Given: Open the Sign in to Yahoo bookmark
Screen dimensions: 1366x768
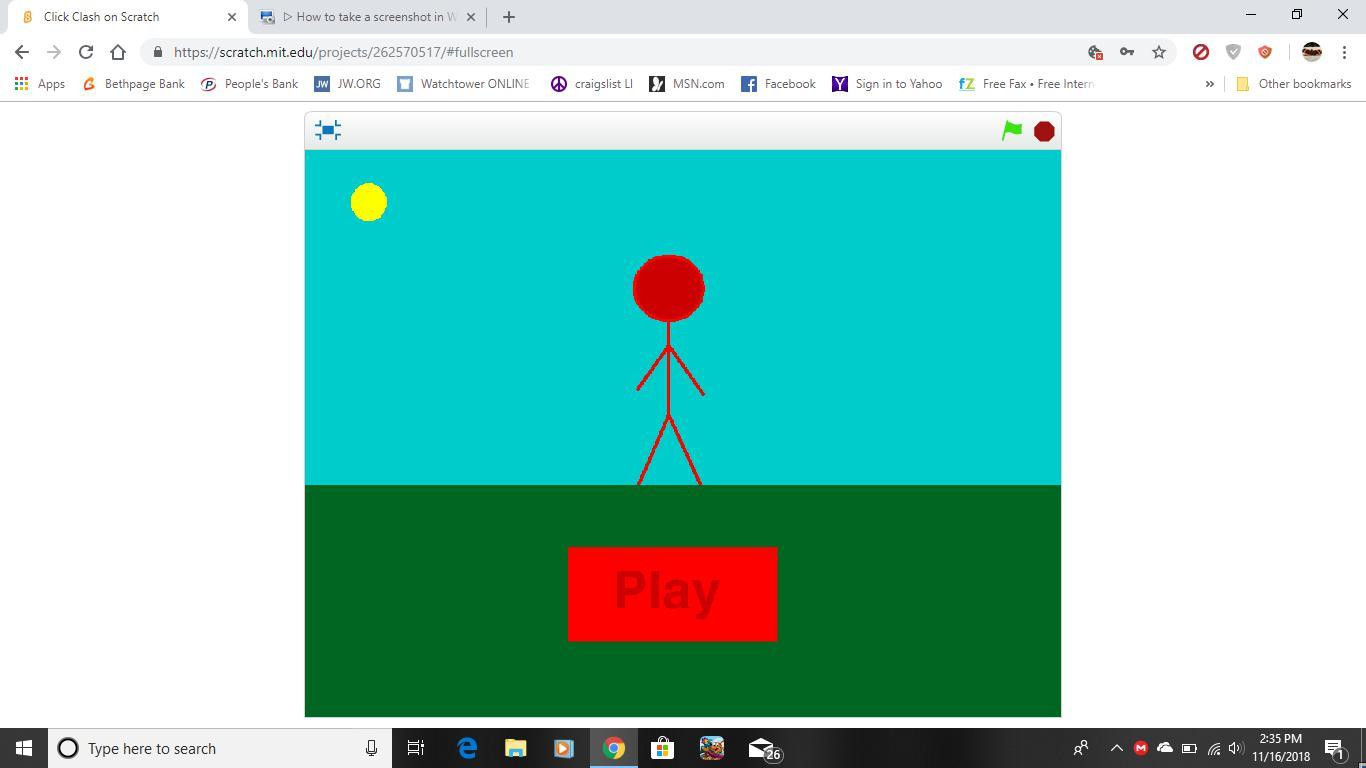Looking at the screenshot, I should coord(887,84).
